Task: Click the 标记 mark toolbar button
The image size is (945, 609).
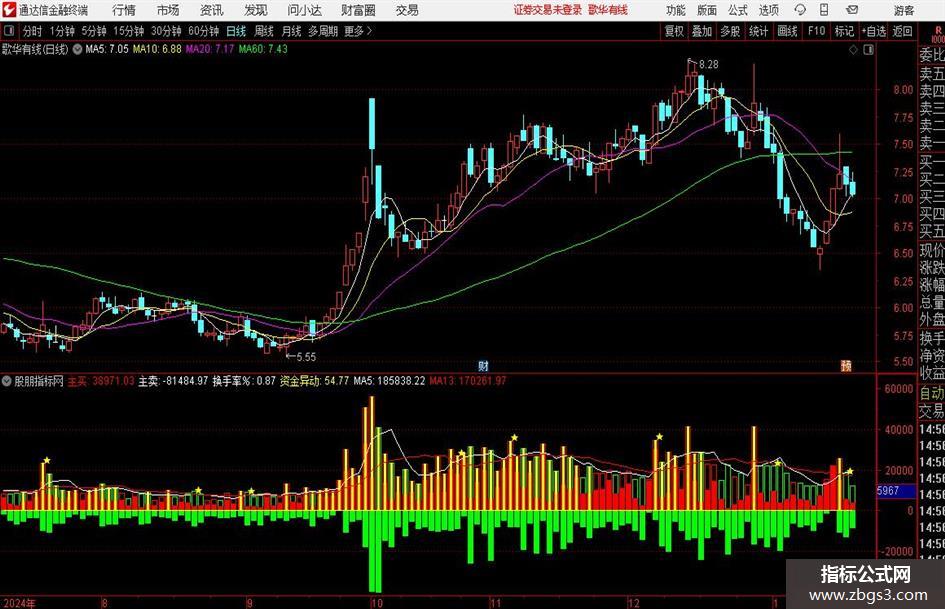Action: (x=844, y=31)
